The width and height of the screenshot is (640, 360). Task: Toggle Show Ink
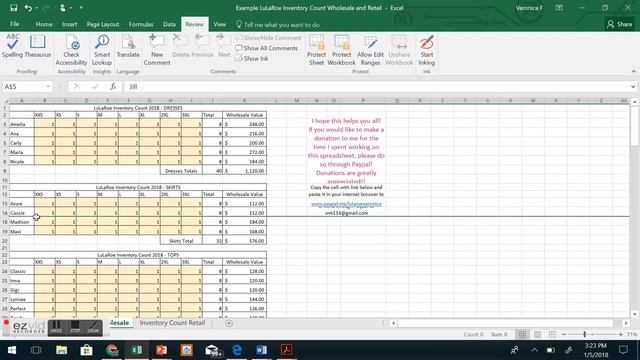point(251,59)
